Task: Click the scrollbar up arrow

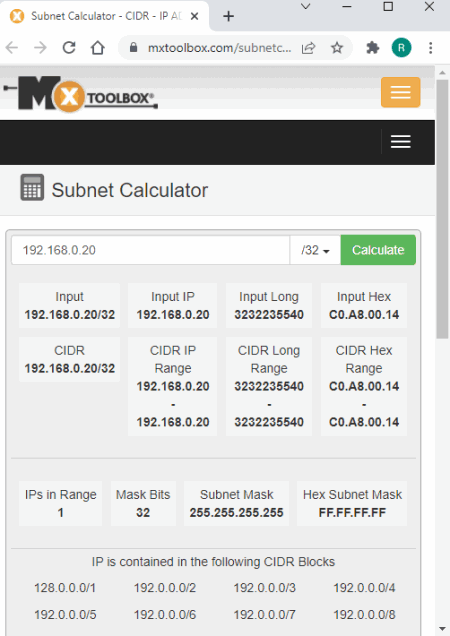Action: [442, 73]
